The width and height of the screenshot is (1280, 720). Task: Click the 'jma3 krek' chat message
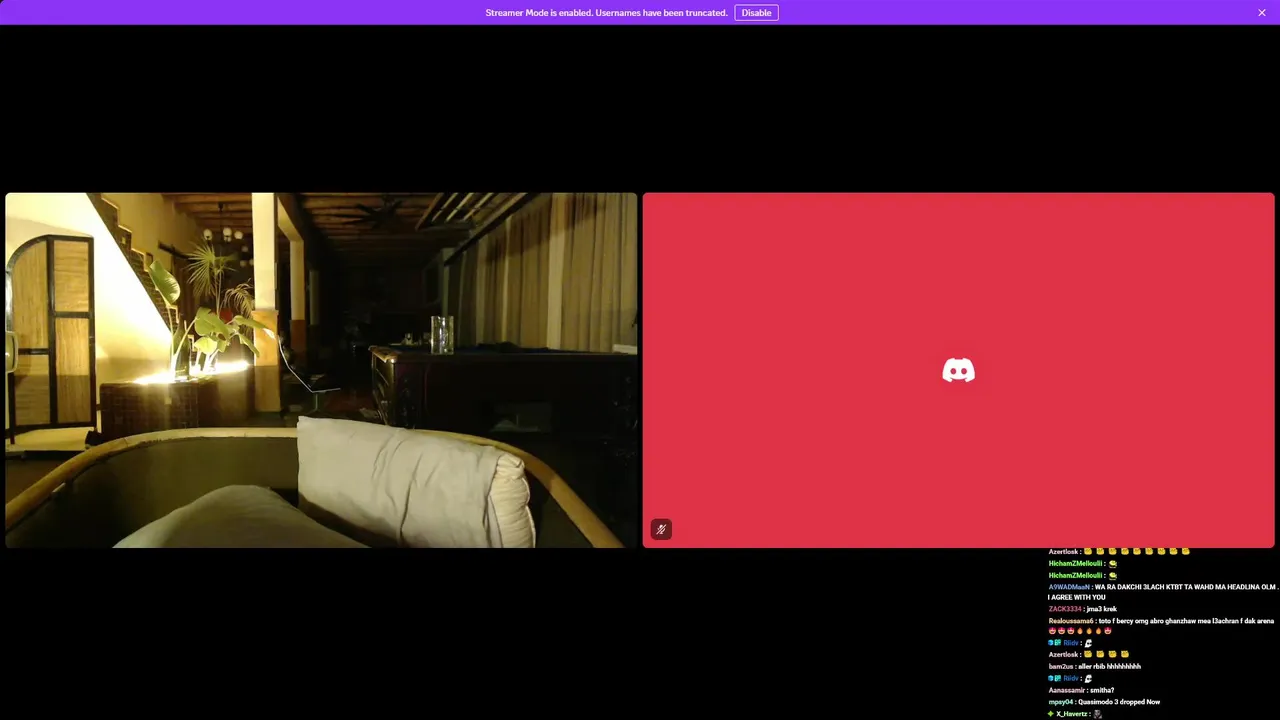[x=1103, y=609]
